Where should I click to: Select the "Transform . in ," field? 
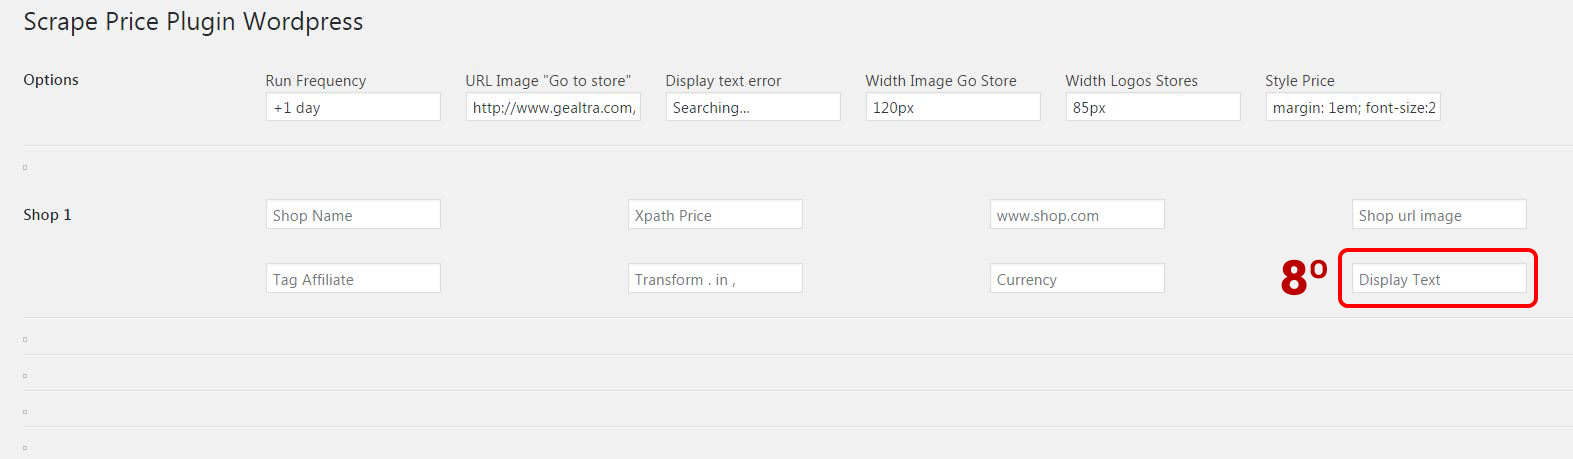[x=715, y=279]
